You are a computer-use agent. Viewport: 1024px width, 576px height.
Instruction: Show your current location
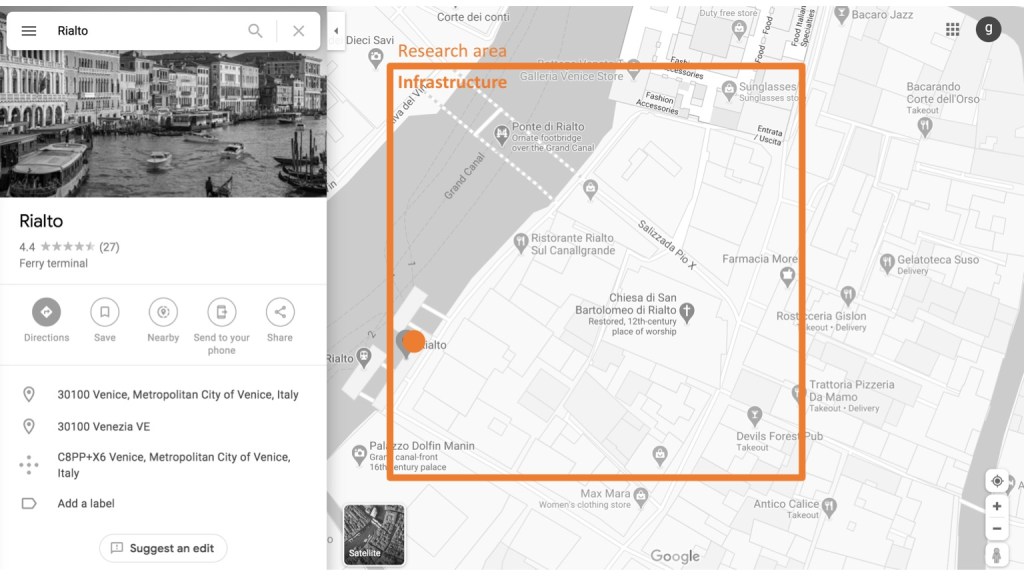coord(997,481)
